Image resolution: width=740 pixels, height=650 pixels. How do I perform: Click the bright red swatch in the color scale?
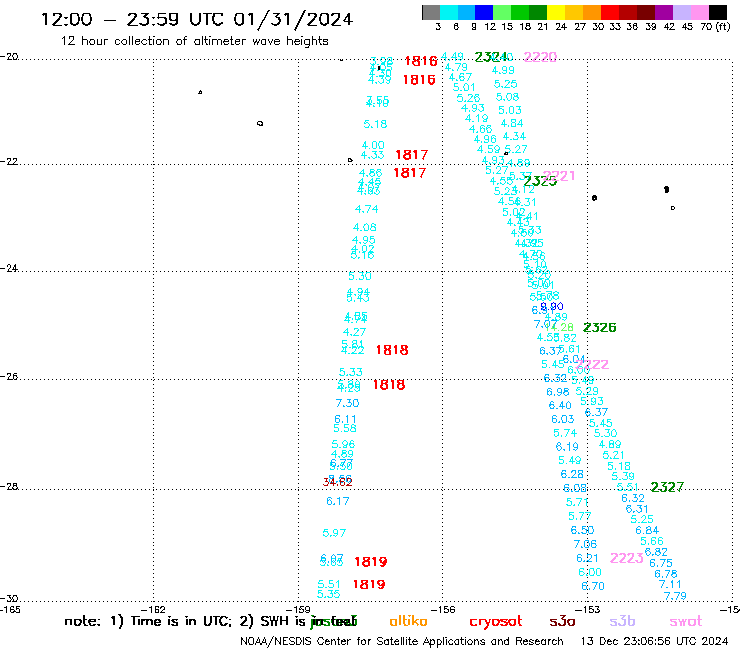click(x=610, y=12)
